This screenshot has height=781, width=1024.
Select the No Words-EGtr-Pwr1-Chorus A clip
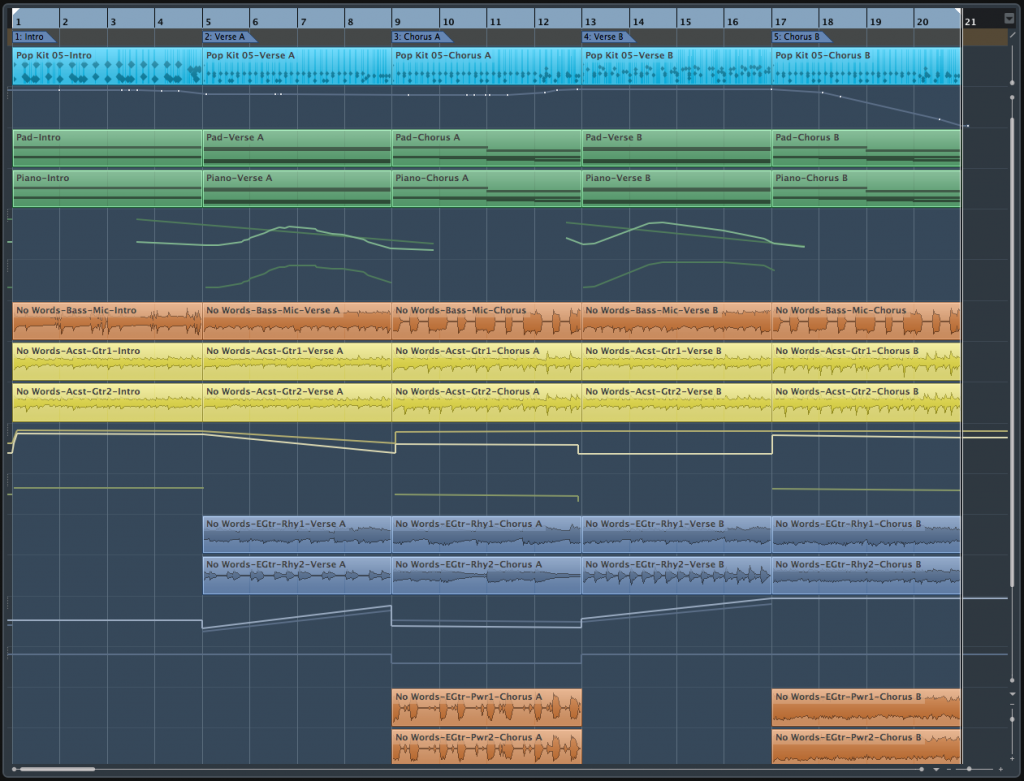click(x=487, y=707)
